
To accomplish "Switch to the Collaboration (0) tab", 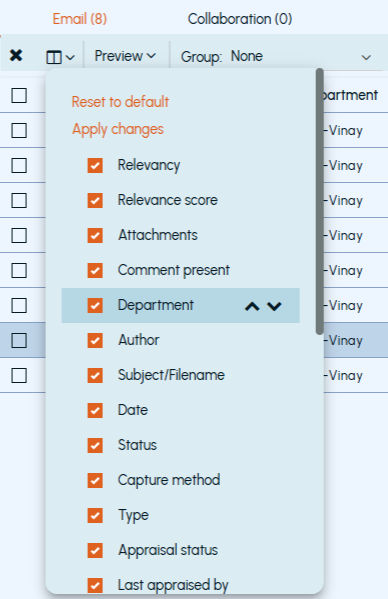I will coord(240,19).
